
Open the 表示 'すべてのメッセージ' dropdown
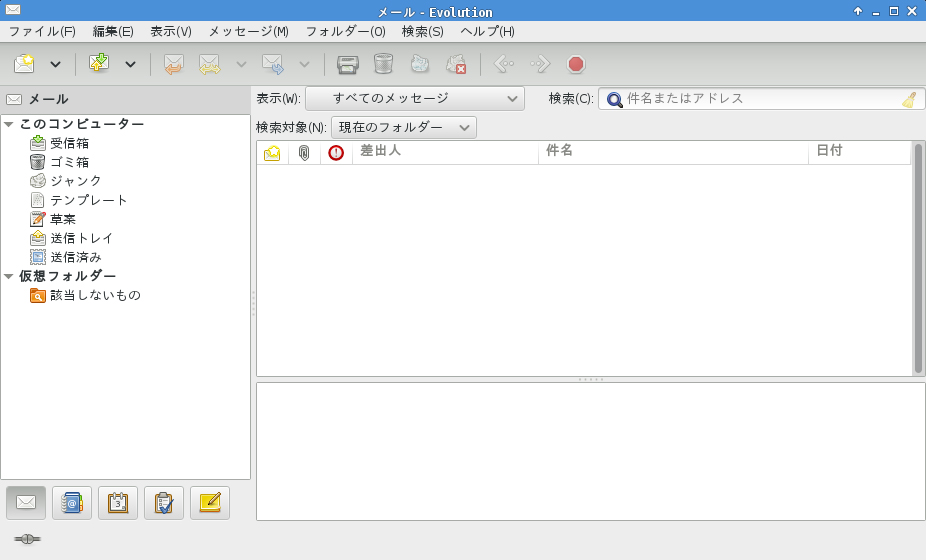414,98
